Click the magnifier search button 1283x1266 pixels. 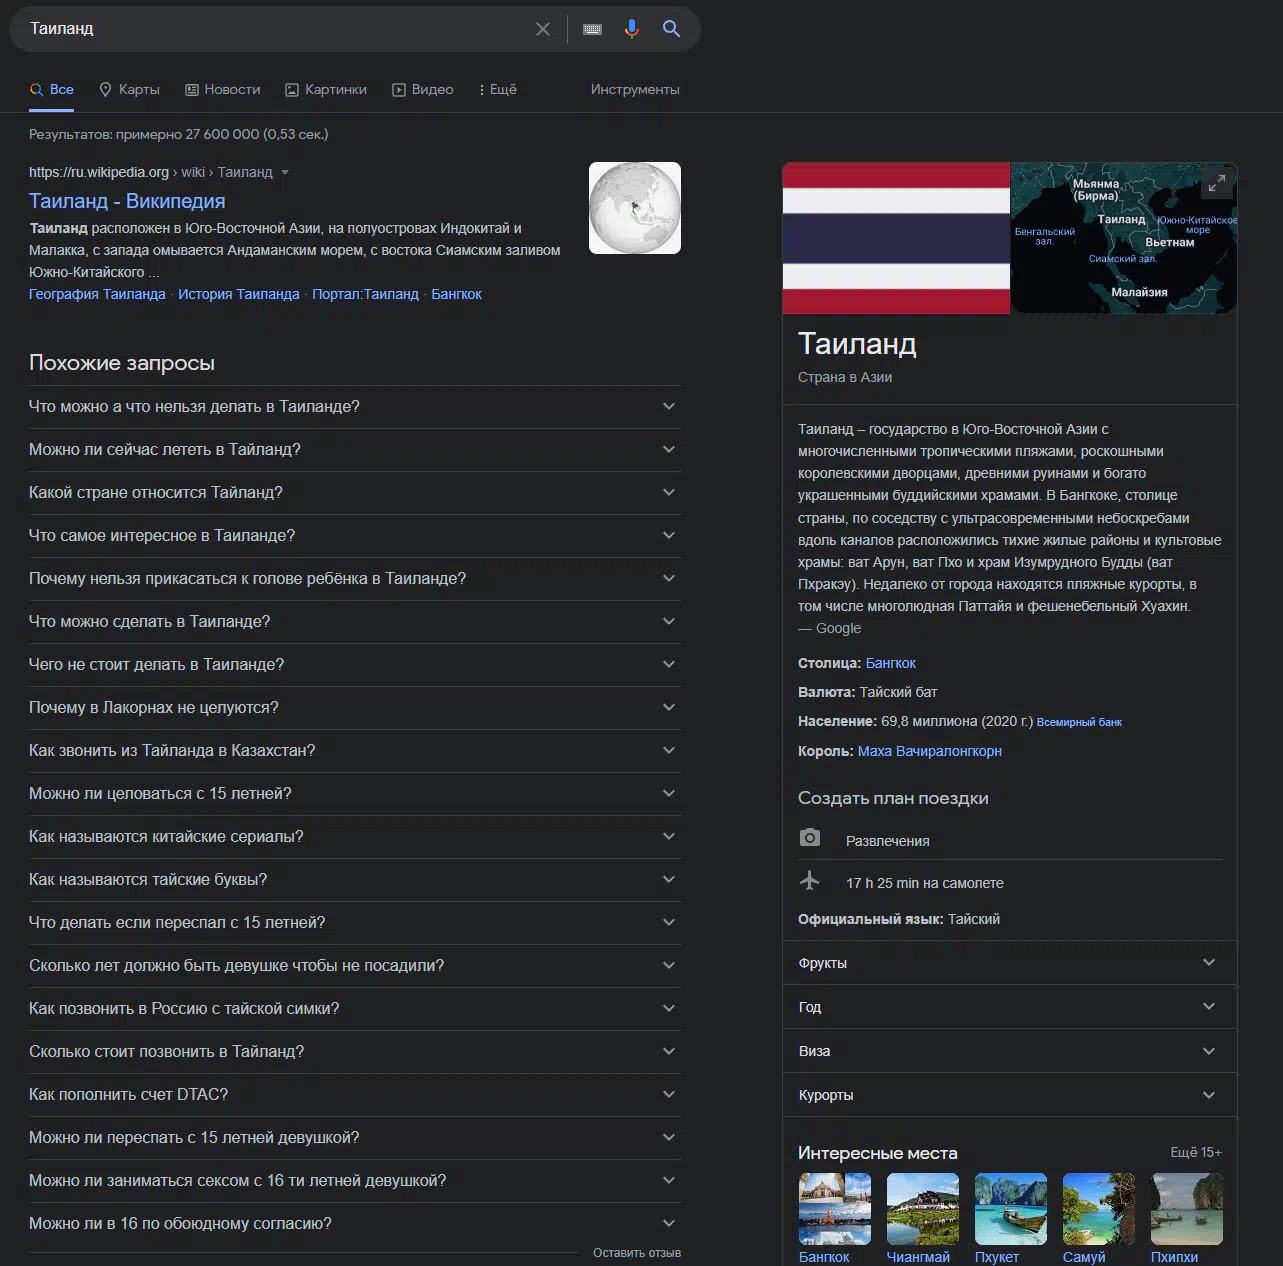pos(672,29)
